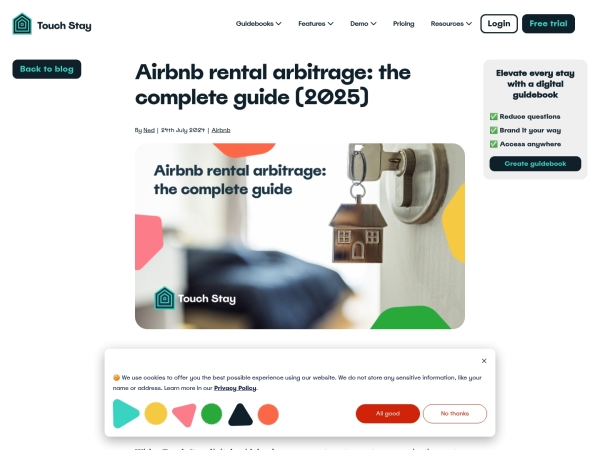The width and height of the screenshot is (600, 450).
Task: Click the dark navy triangle shape
Action: (240, 415)
